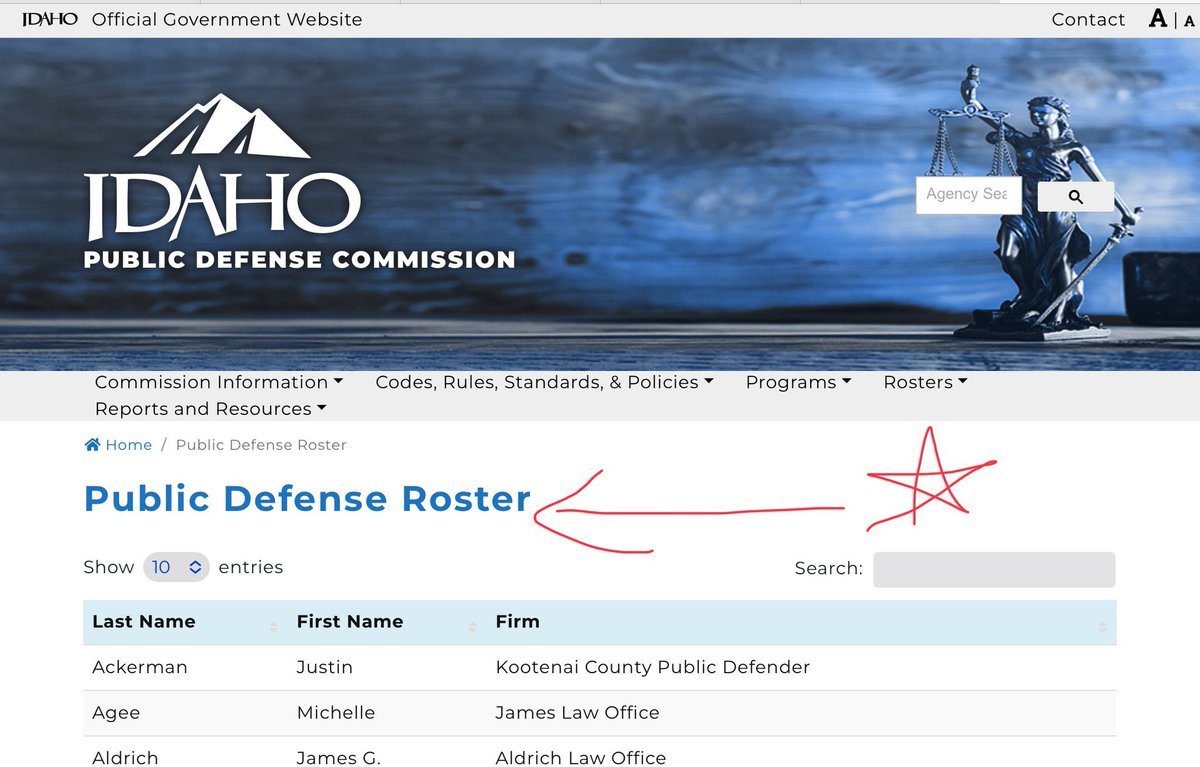Click the Firm column sort arrows icon
1200x767 pixels.
pos(1102,627)
